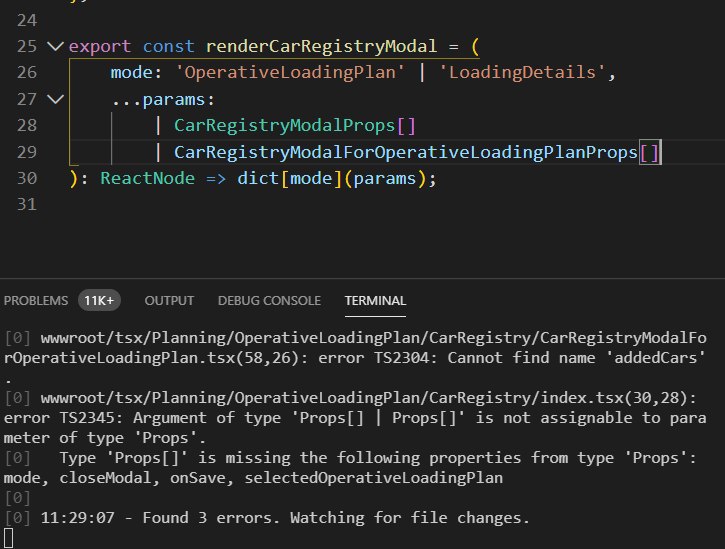
Task: Click the mode parameter name on line 26
Action: click(x=131, y=73)
